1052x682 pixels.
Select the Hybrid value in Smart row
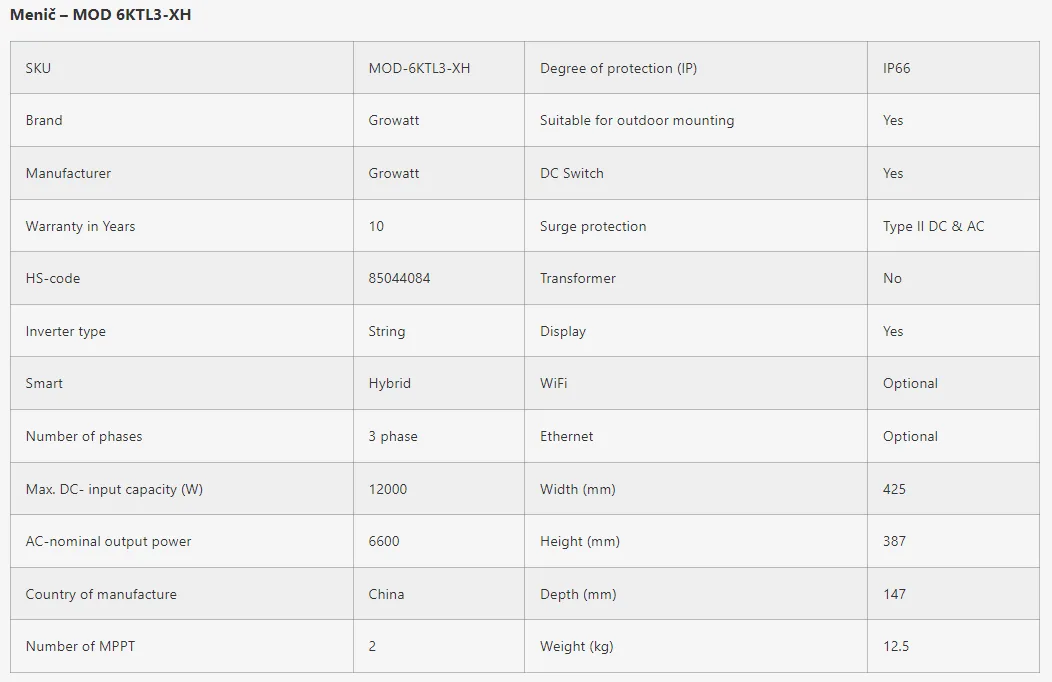[389, 383]
